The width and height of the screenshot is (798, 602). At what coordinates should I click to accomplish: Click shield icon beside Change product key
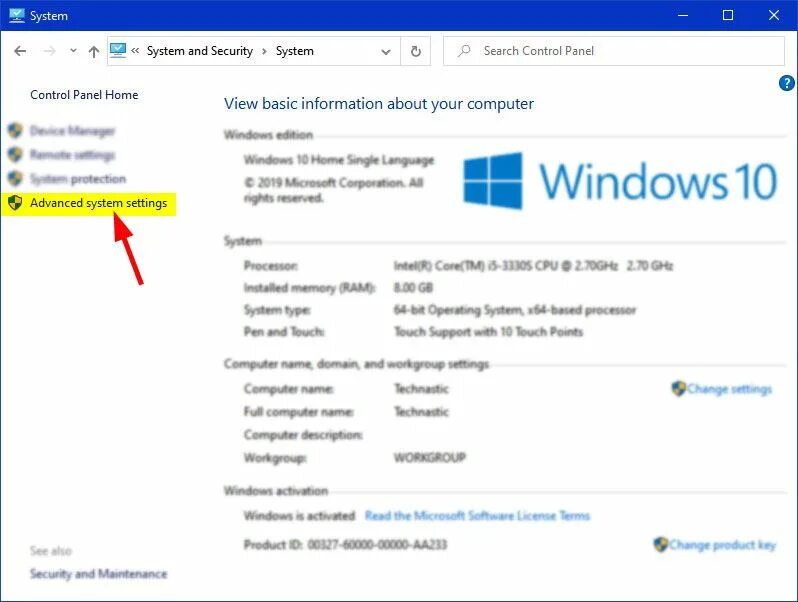tap(661, 544)
